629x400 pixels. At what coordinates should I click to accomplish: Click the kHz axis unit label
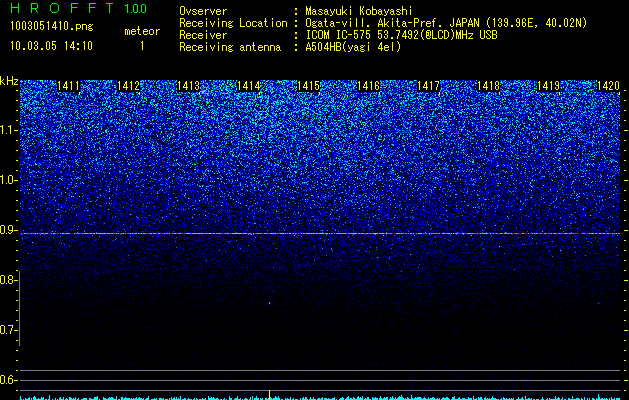click(9, 81)
